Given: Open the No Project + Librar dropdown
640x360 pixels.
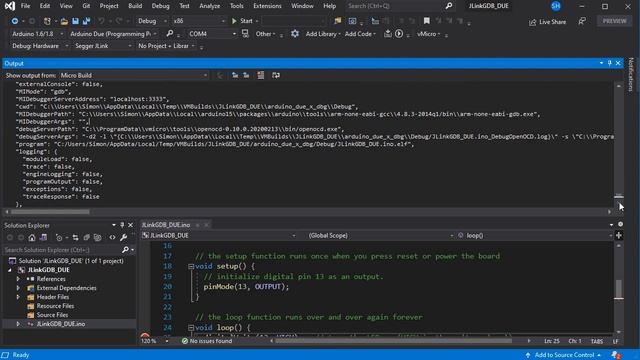Looking at the screenshot, I should [166, 46].
